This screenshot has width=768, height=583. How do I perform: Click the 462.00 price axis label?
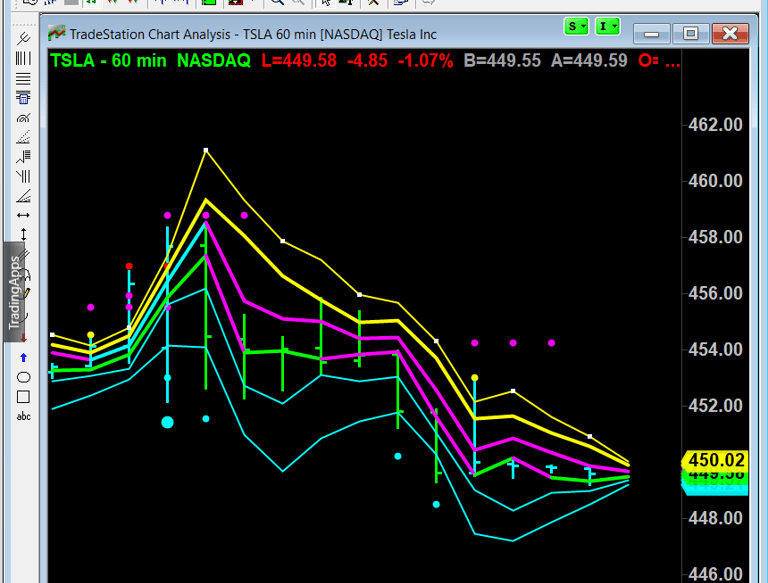pyautogui.click(x=715, y=124)
